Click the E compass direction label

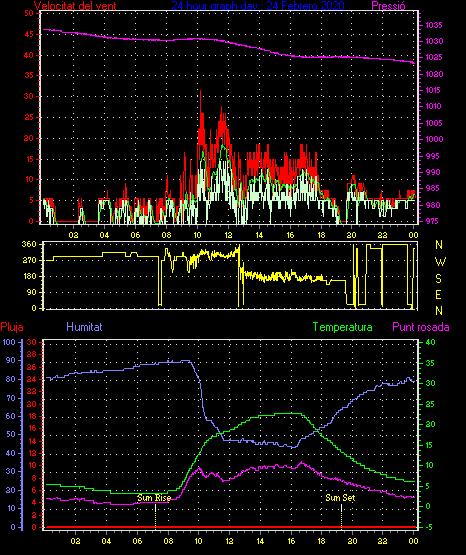(438, 294)
